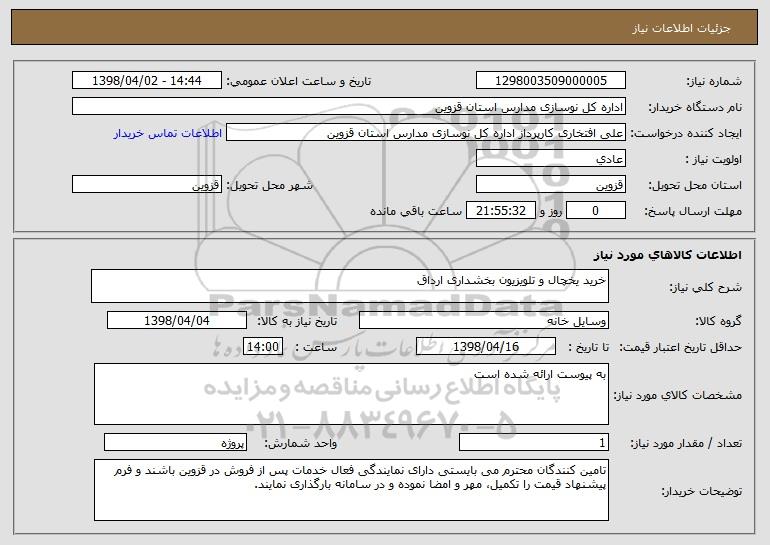Click the گروه کالا field وسایل خانه
The image size is (770, 545).
[x=484, y=320]
